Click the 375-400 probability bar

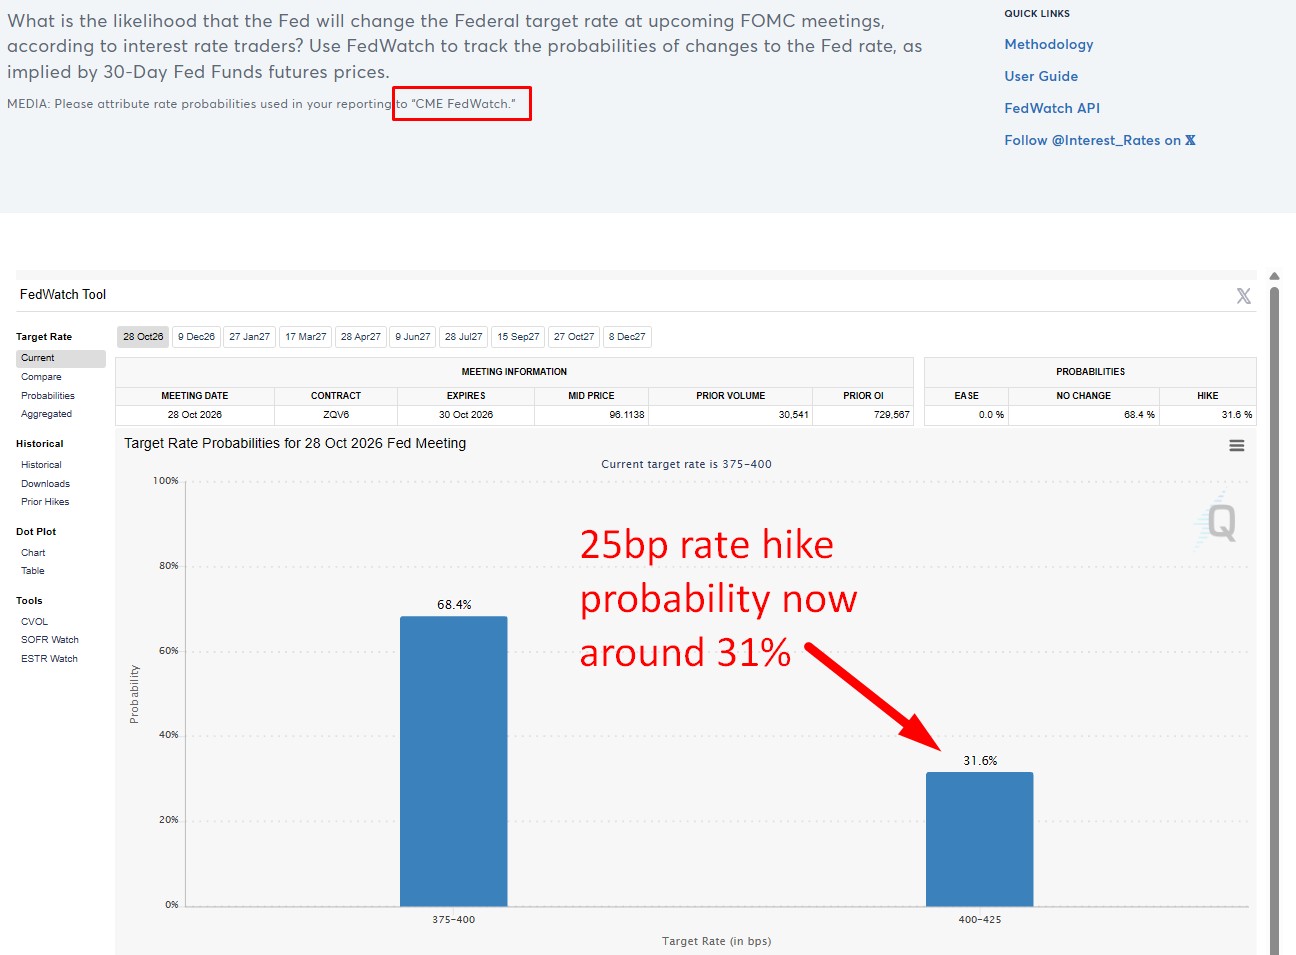(454, 761)
